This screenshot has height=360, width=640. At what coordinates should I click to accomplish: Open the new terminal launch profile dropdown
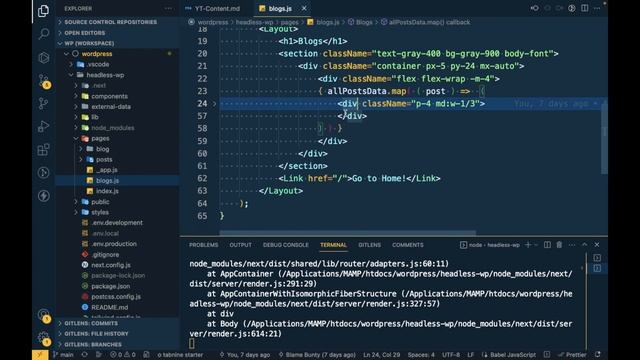tap(536, 245)
